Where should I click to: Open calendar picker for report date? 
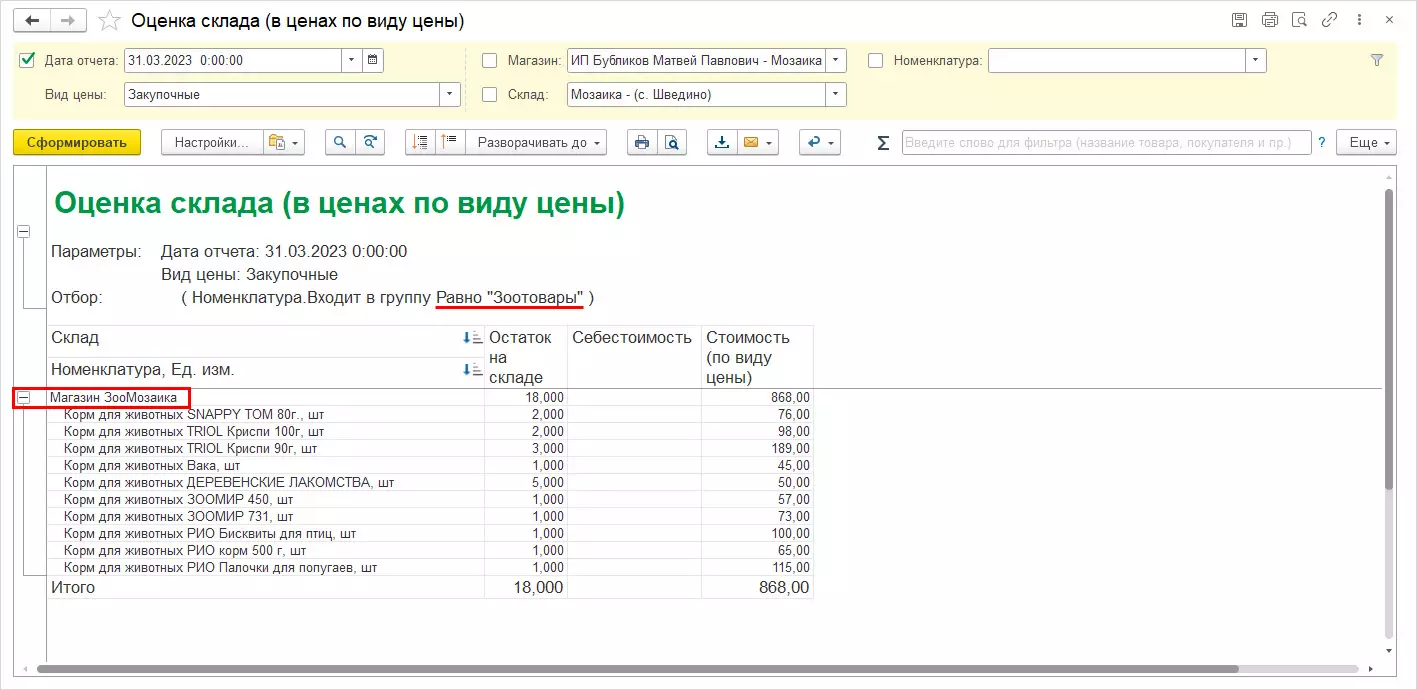(x=372, y=60)
